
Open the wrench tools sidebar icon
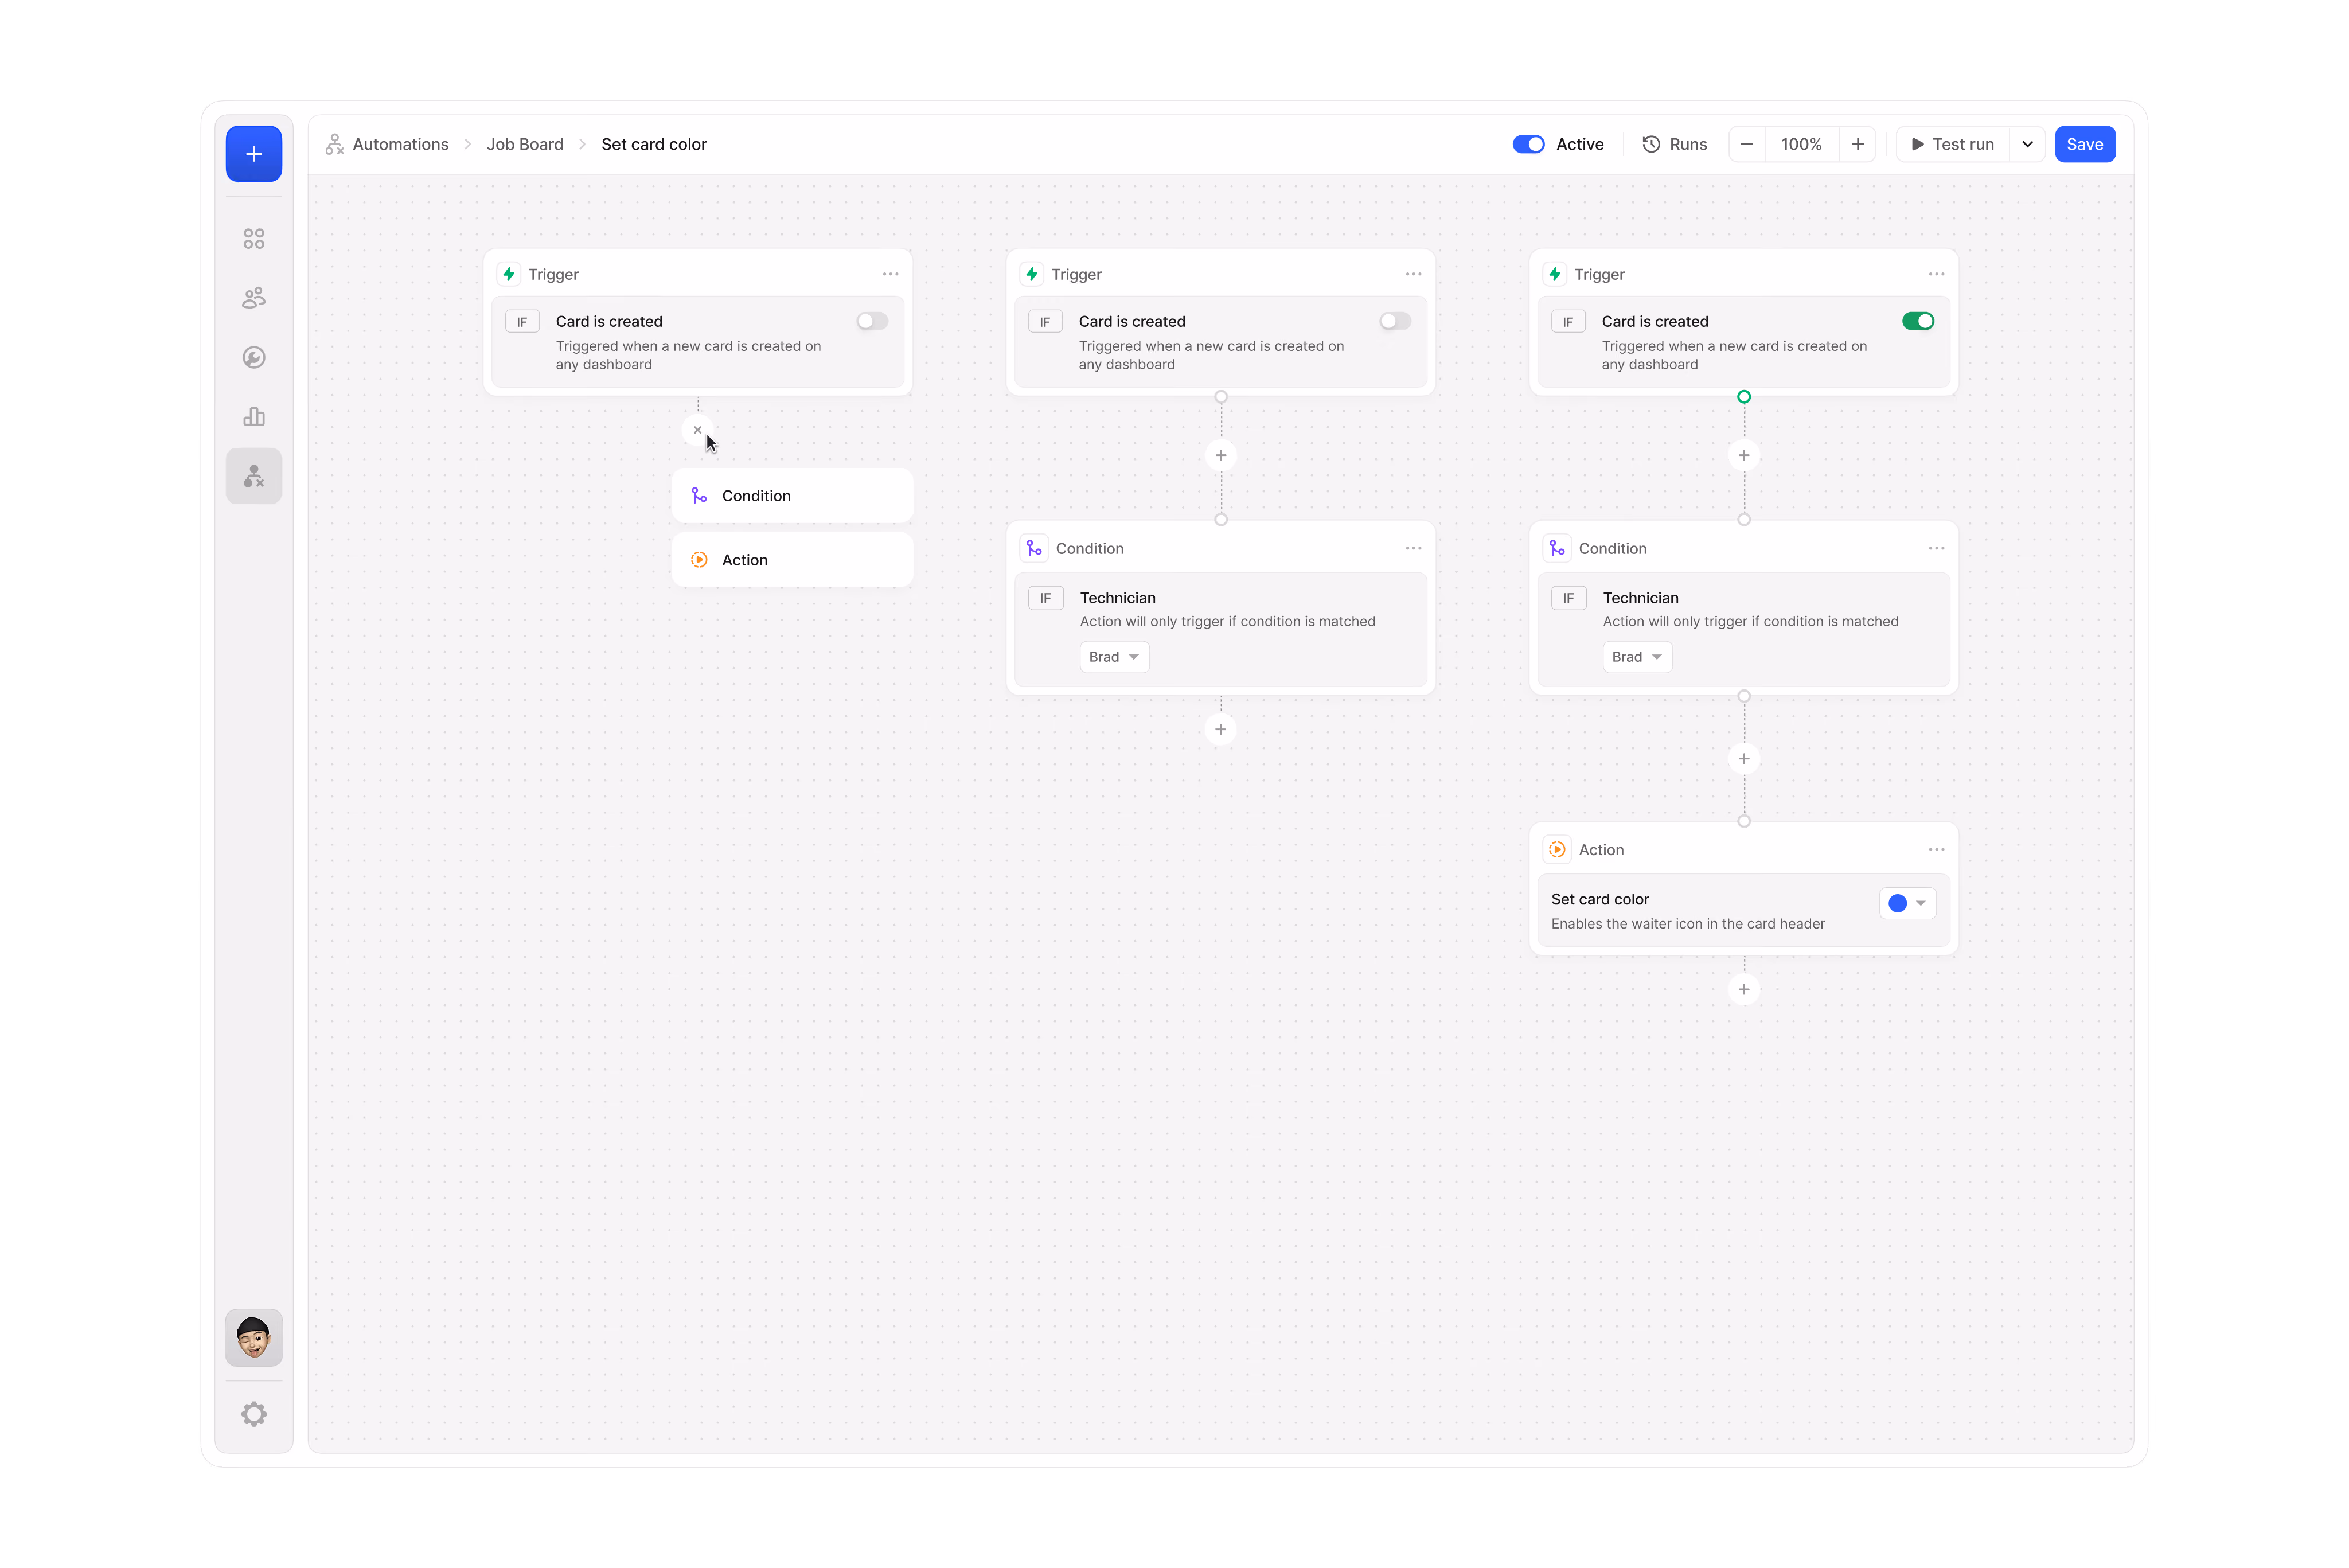click(x=254, y=358)
